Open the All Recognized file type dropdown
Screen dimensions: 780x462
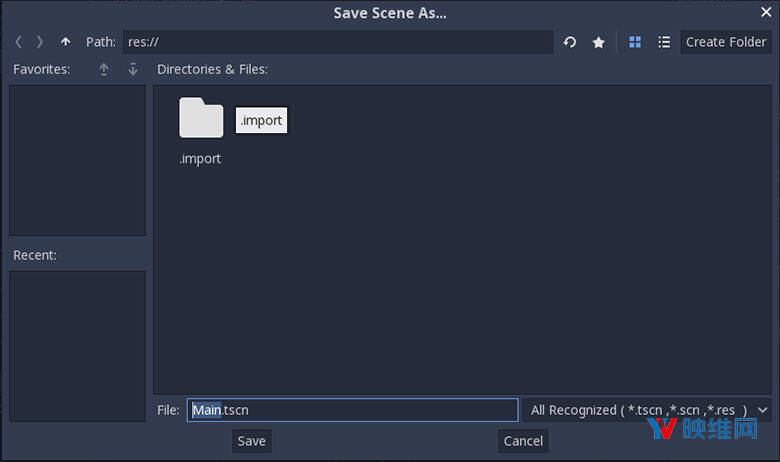point(647,410)
